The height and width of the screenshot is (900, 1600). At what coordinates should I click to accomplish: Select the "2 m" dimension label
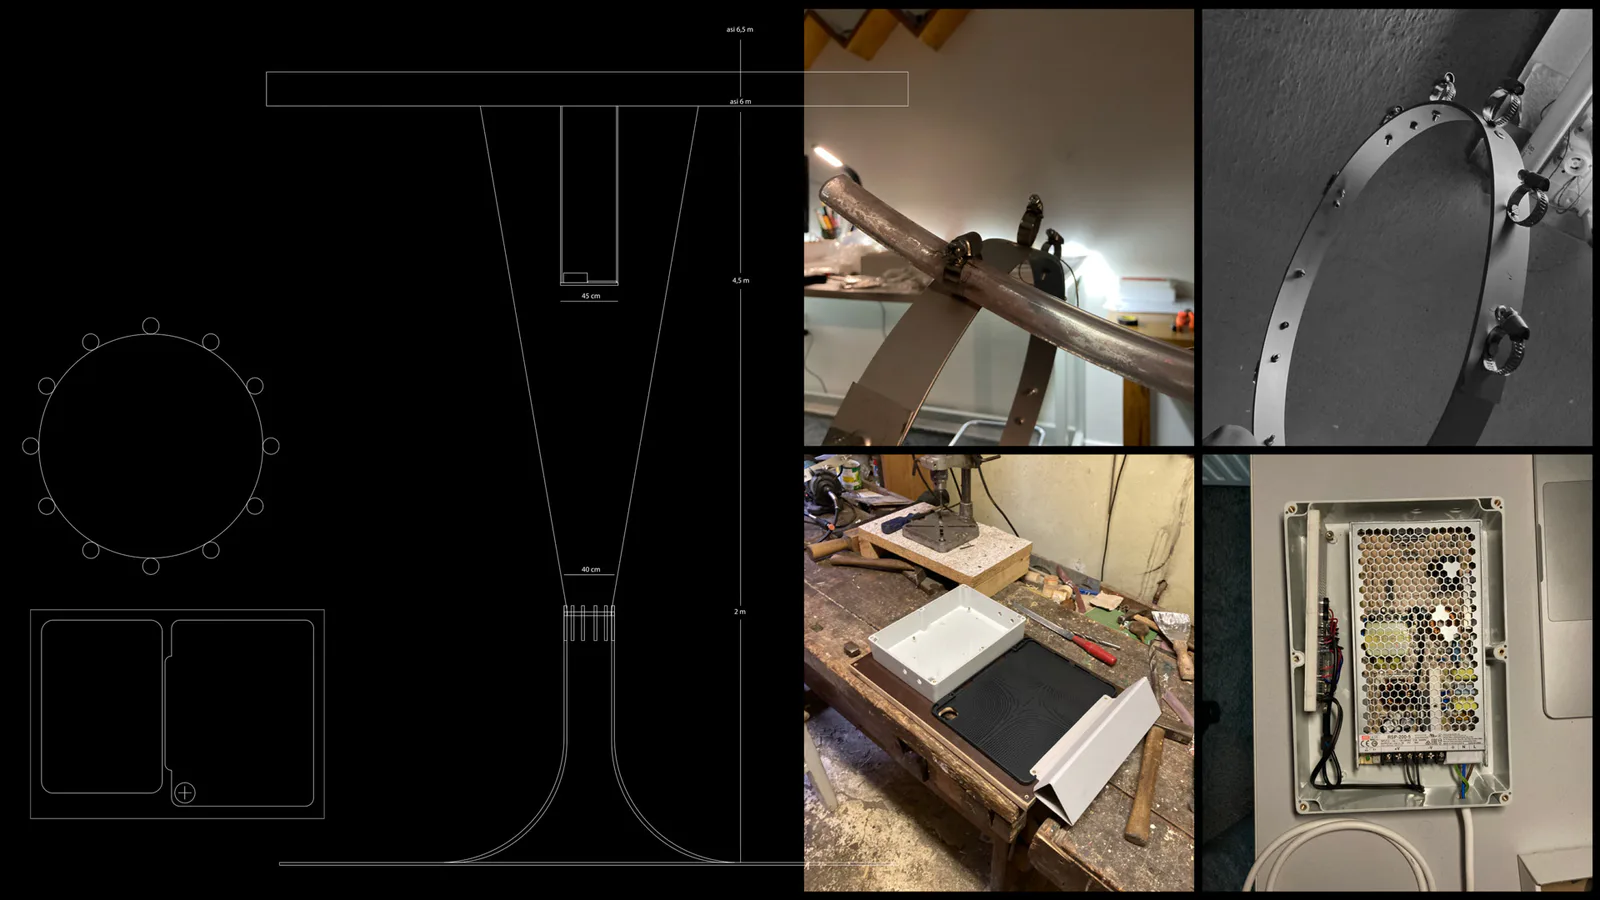click(740, 612)
